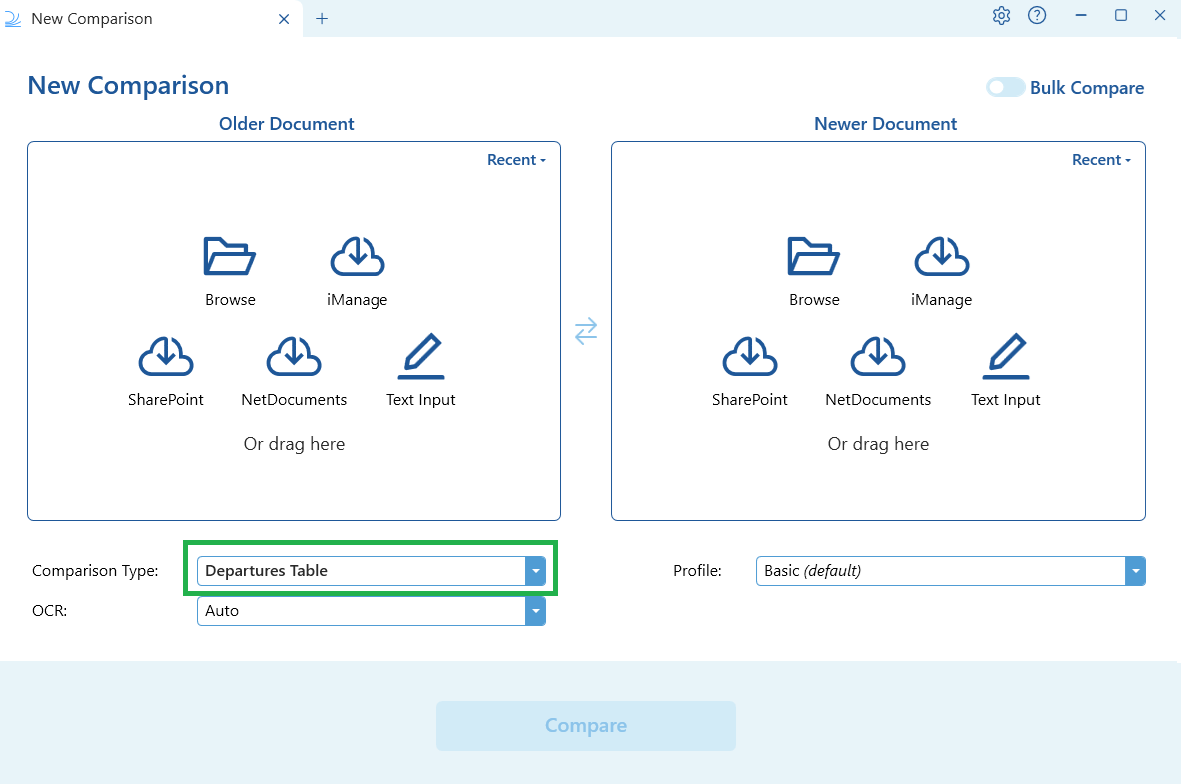Click the Older Document heading
The image size is (1181, 784).
286,124
